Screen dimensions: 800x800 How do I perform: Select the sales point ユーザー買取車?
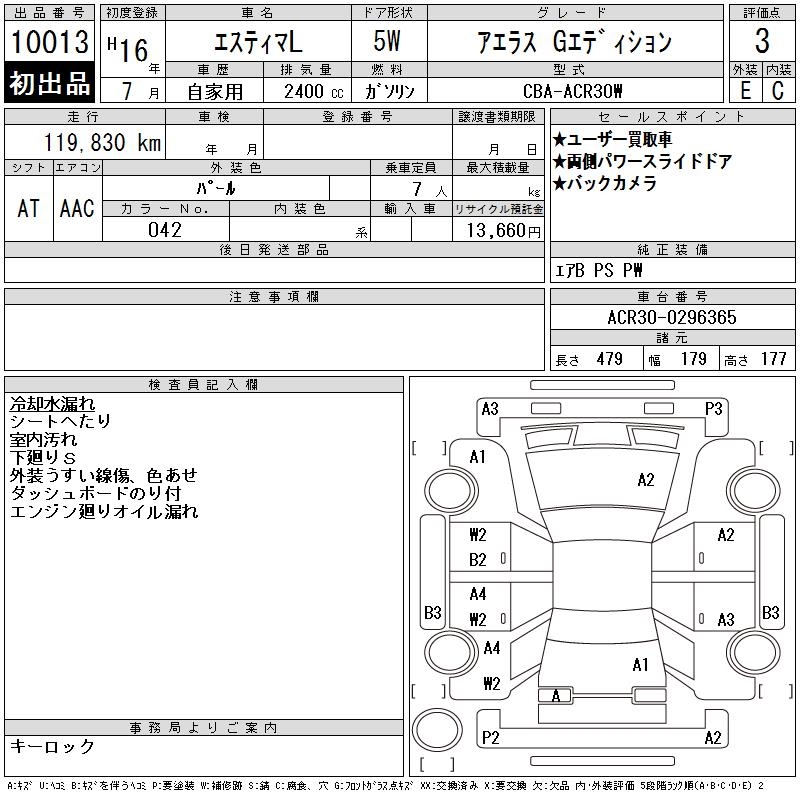612,139
